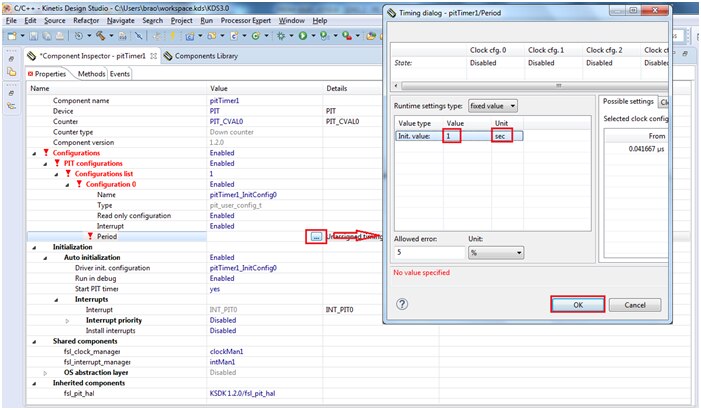The width and height of the screenshot is (701, 410).
Task: Click the Timing dialog help icon
Action: 403,304
